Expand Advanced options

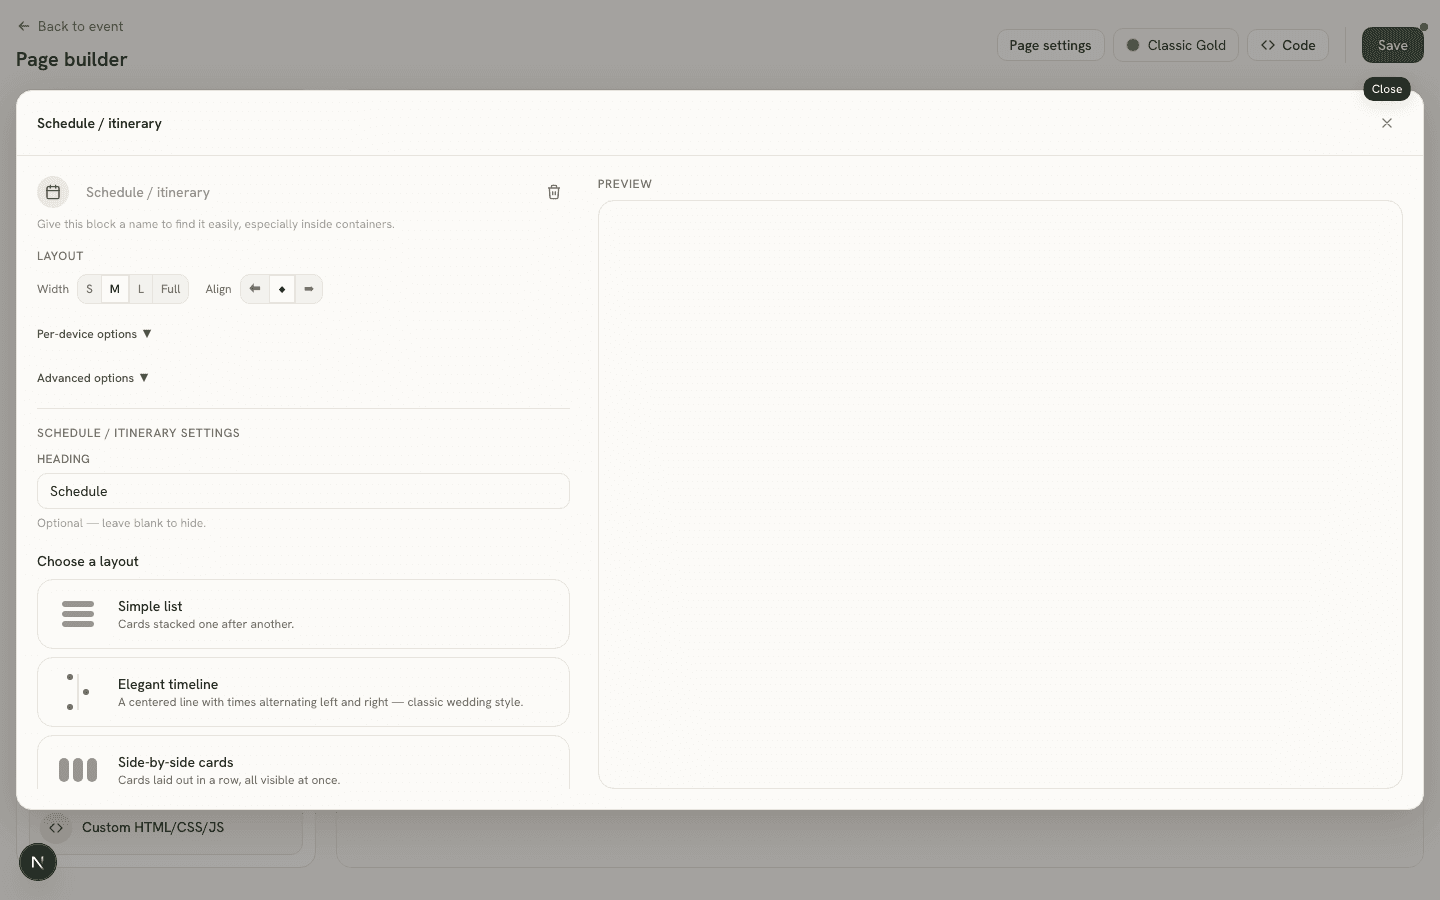pos(93,378)
